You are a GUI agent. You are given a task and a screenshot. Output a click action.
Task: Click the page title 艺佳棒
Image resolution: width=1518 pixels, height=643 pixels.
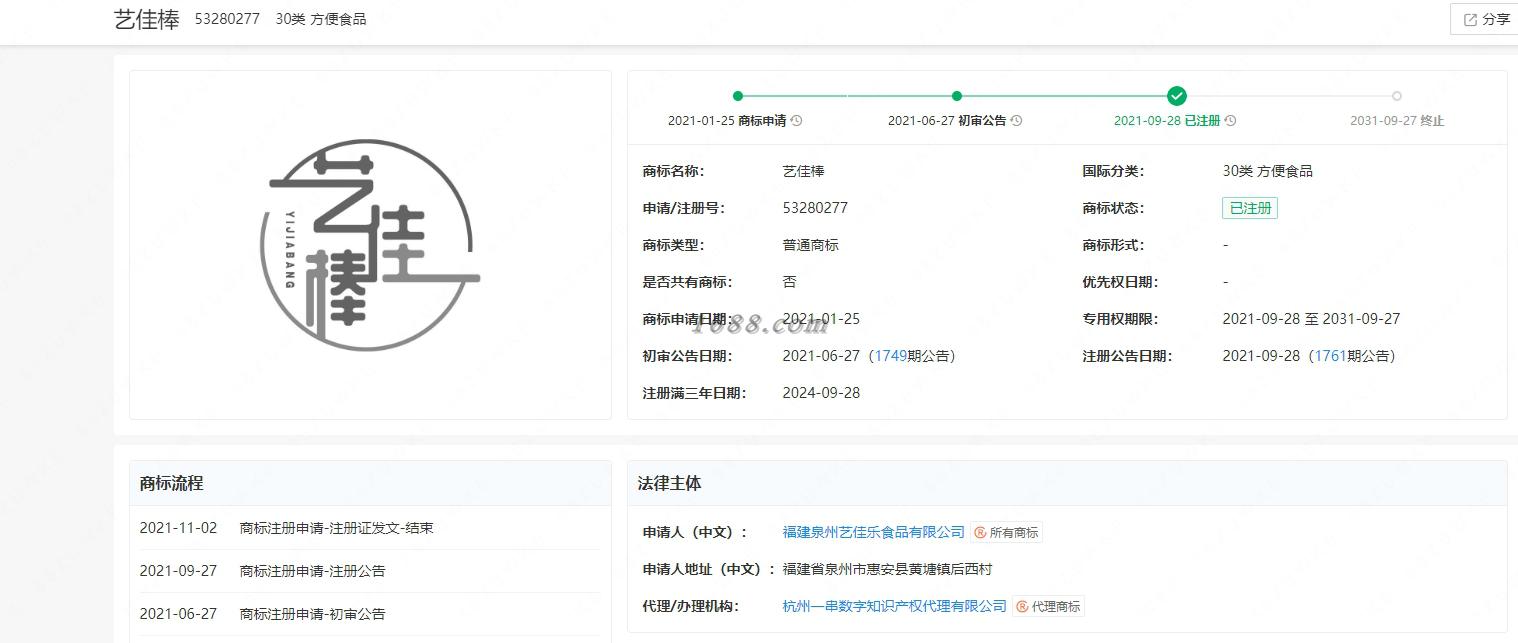(147, 20)
